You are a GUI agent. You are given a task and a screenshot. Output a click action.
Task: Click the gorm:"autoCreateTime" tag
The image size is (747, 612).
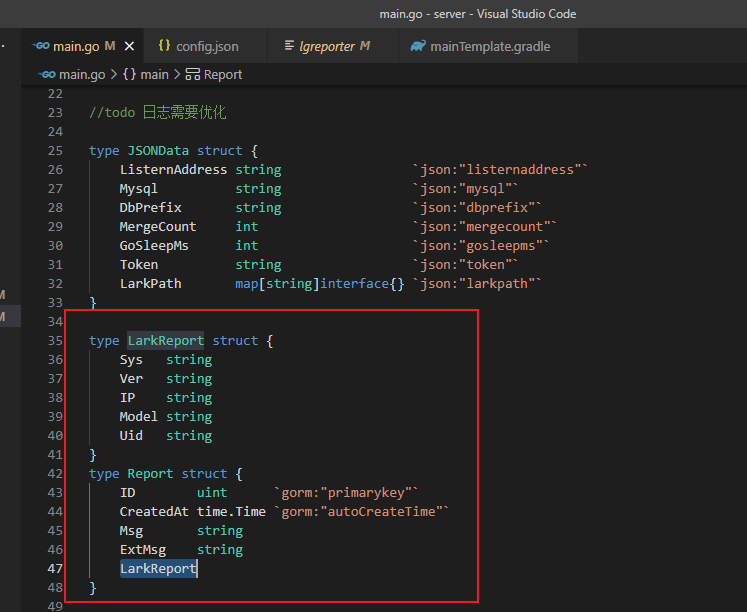(x=362, y=512)
